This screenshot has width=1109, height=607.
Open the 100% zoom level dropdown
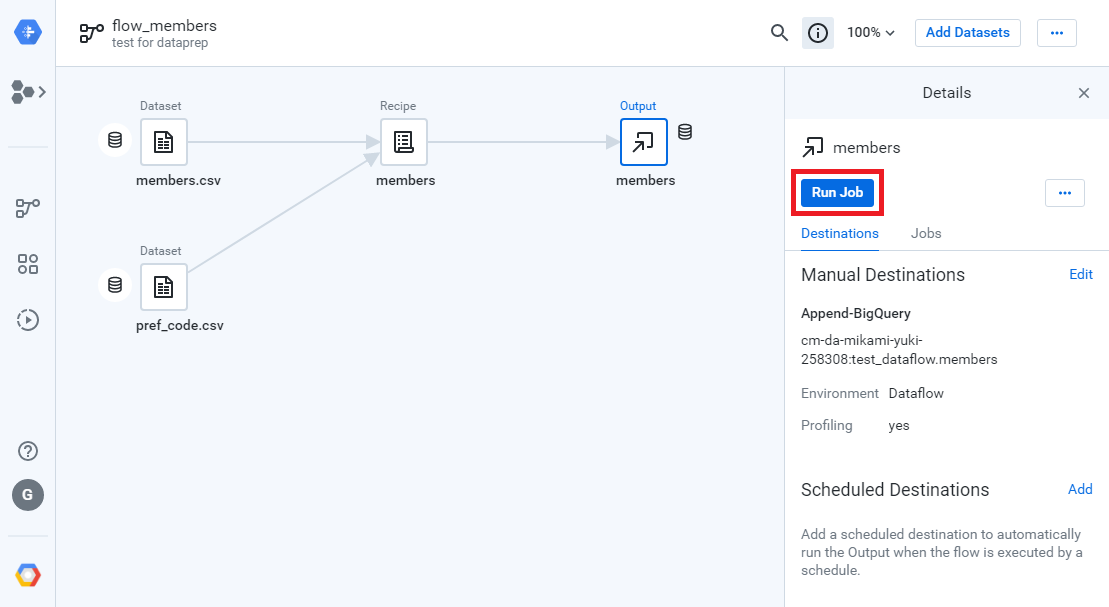click(870, 32)
